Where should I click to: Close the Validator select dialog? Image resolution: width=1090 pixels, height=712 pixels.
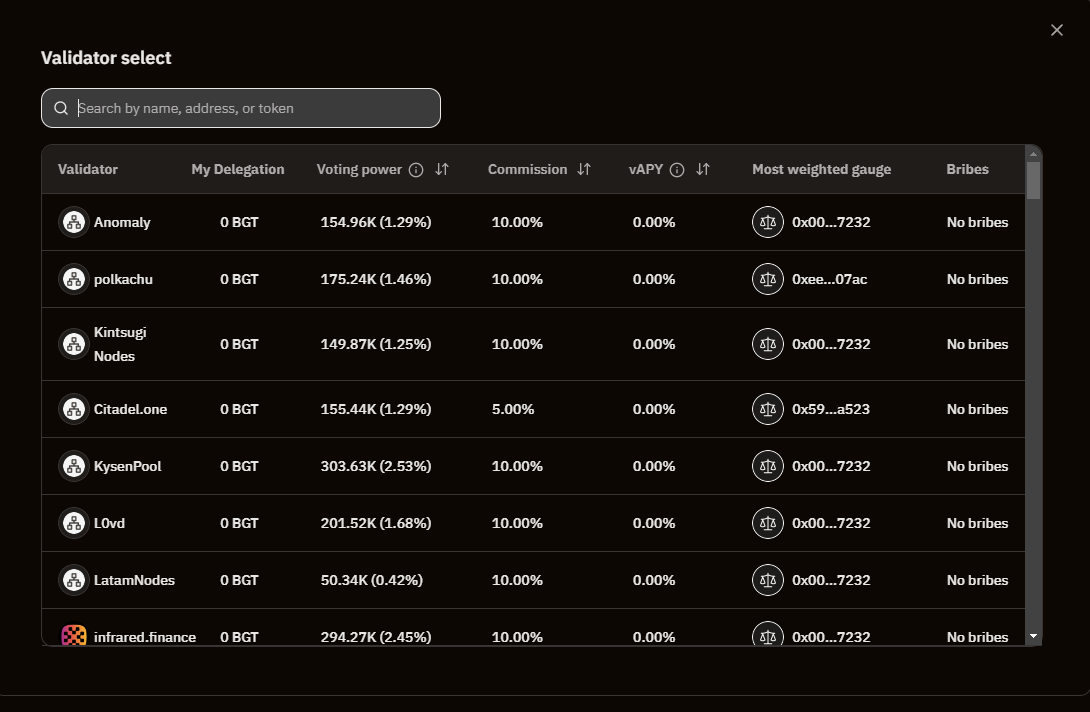click(x=1057, y=30)
